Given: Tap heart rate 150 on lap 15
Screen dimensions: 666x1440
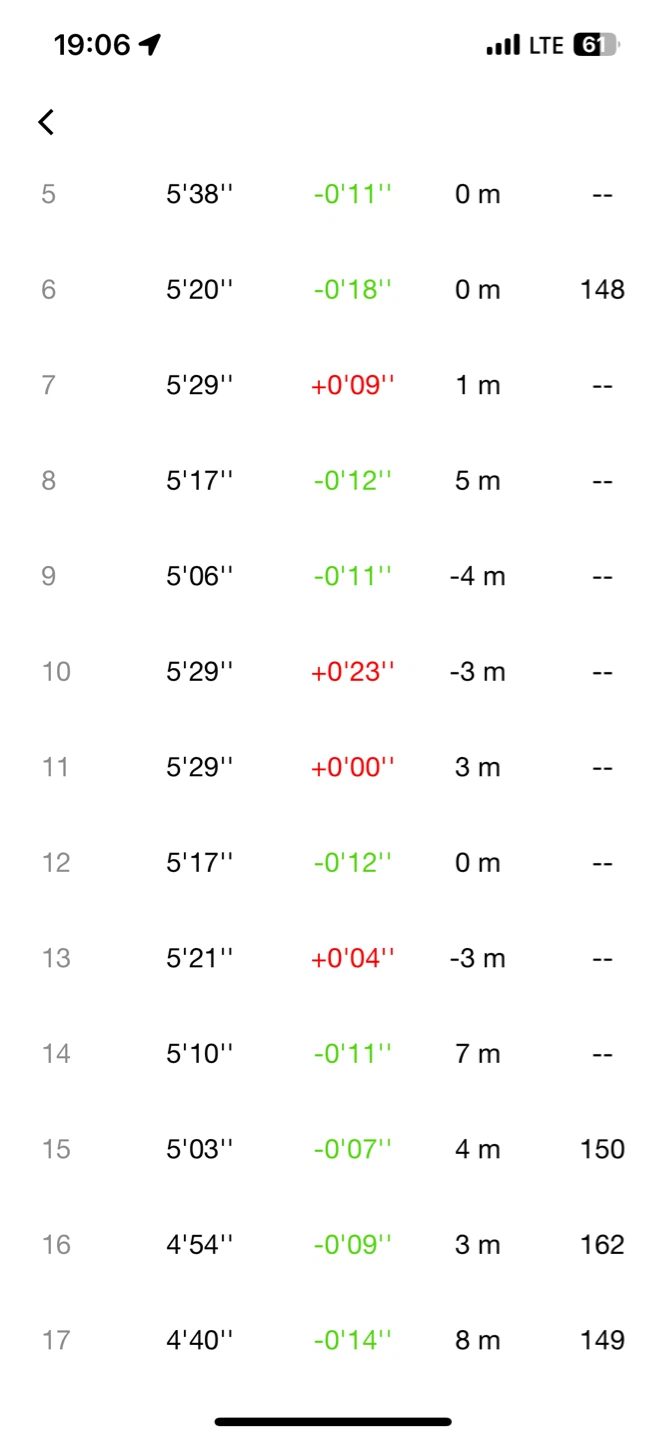Looking at the screenshot, I should point(602,1149).
